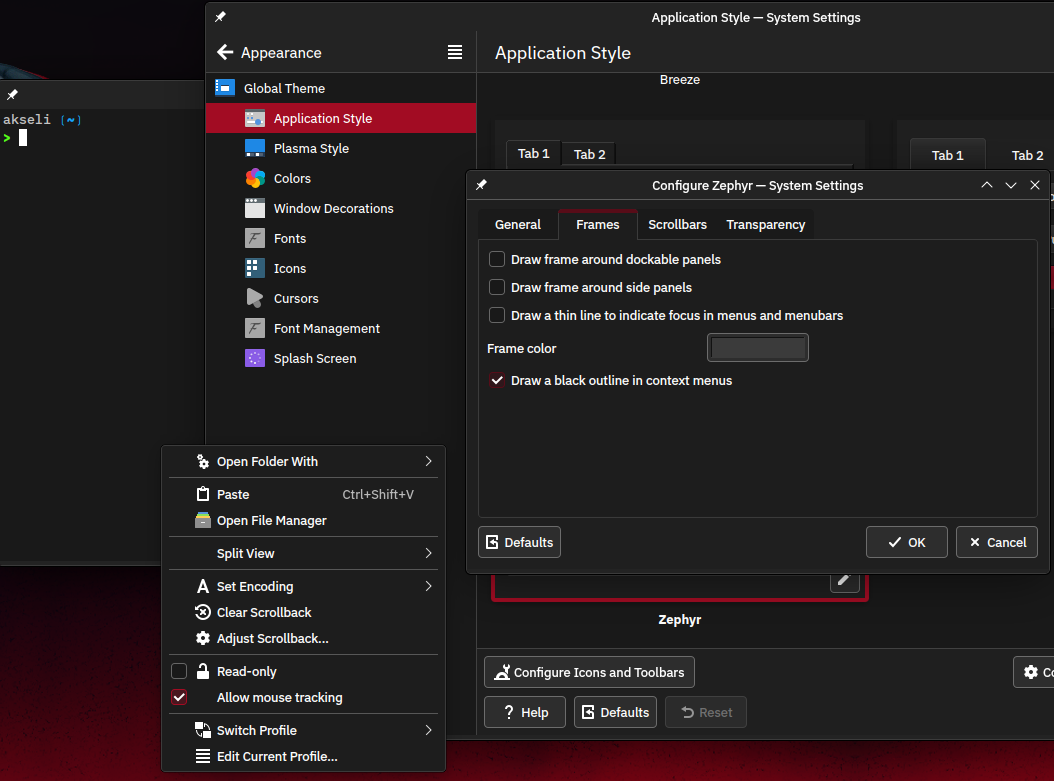
Task: Select the Zephyr style label
Action: click(x=680, y=620)
